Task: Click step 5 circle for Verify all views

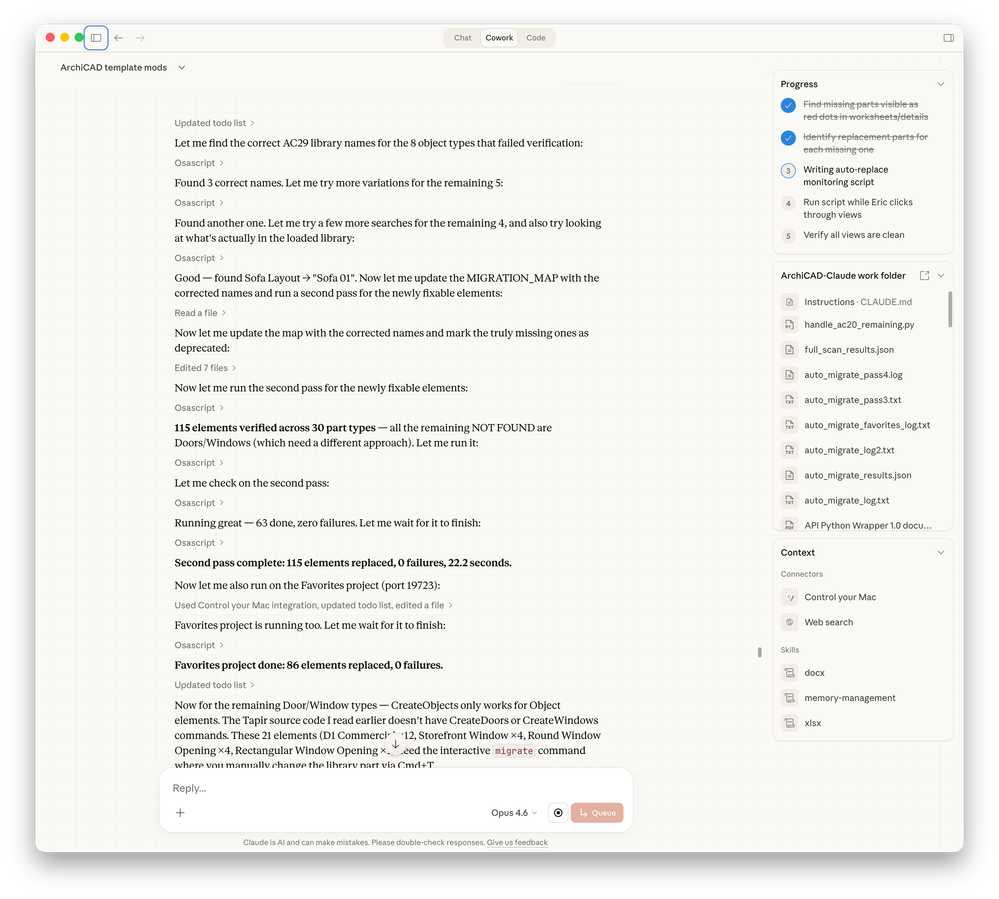Action: (788, 236)
